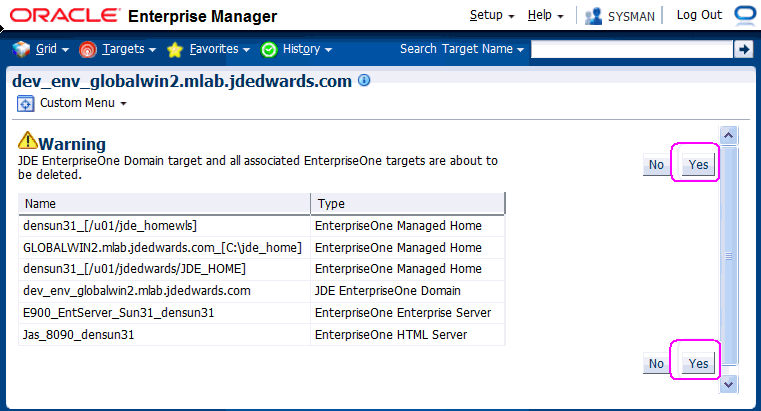Focus the Search Target Name input field
Viewport: 761px width, 411px height.
click(630, 49)
